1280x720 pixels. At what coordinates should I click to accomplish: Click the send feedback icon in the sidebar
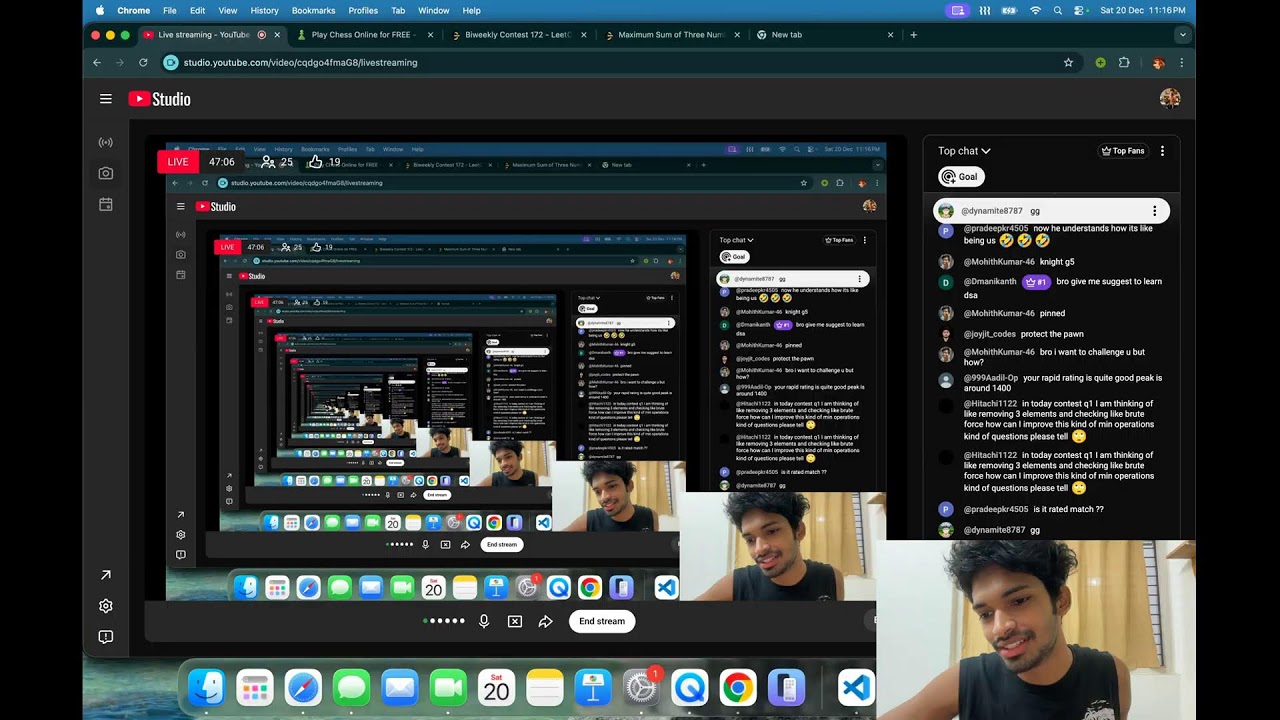coord(106,637)
